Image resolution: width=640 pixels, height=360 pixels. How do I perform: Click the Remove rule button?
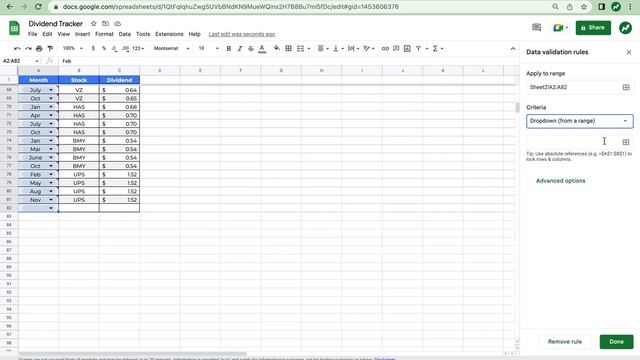tap(565, 342)
